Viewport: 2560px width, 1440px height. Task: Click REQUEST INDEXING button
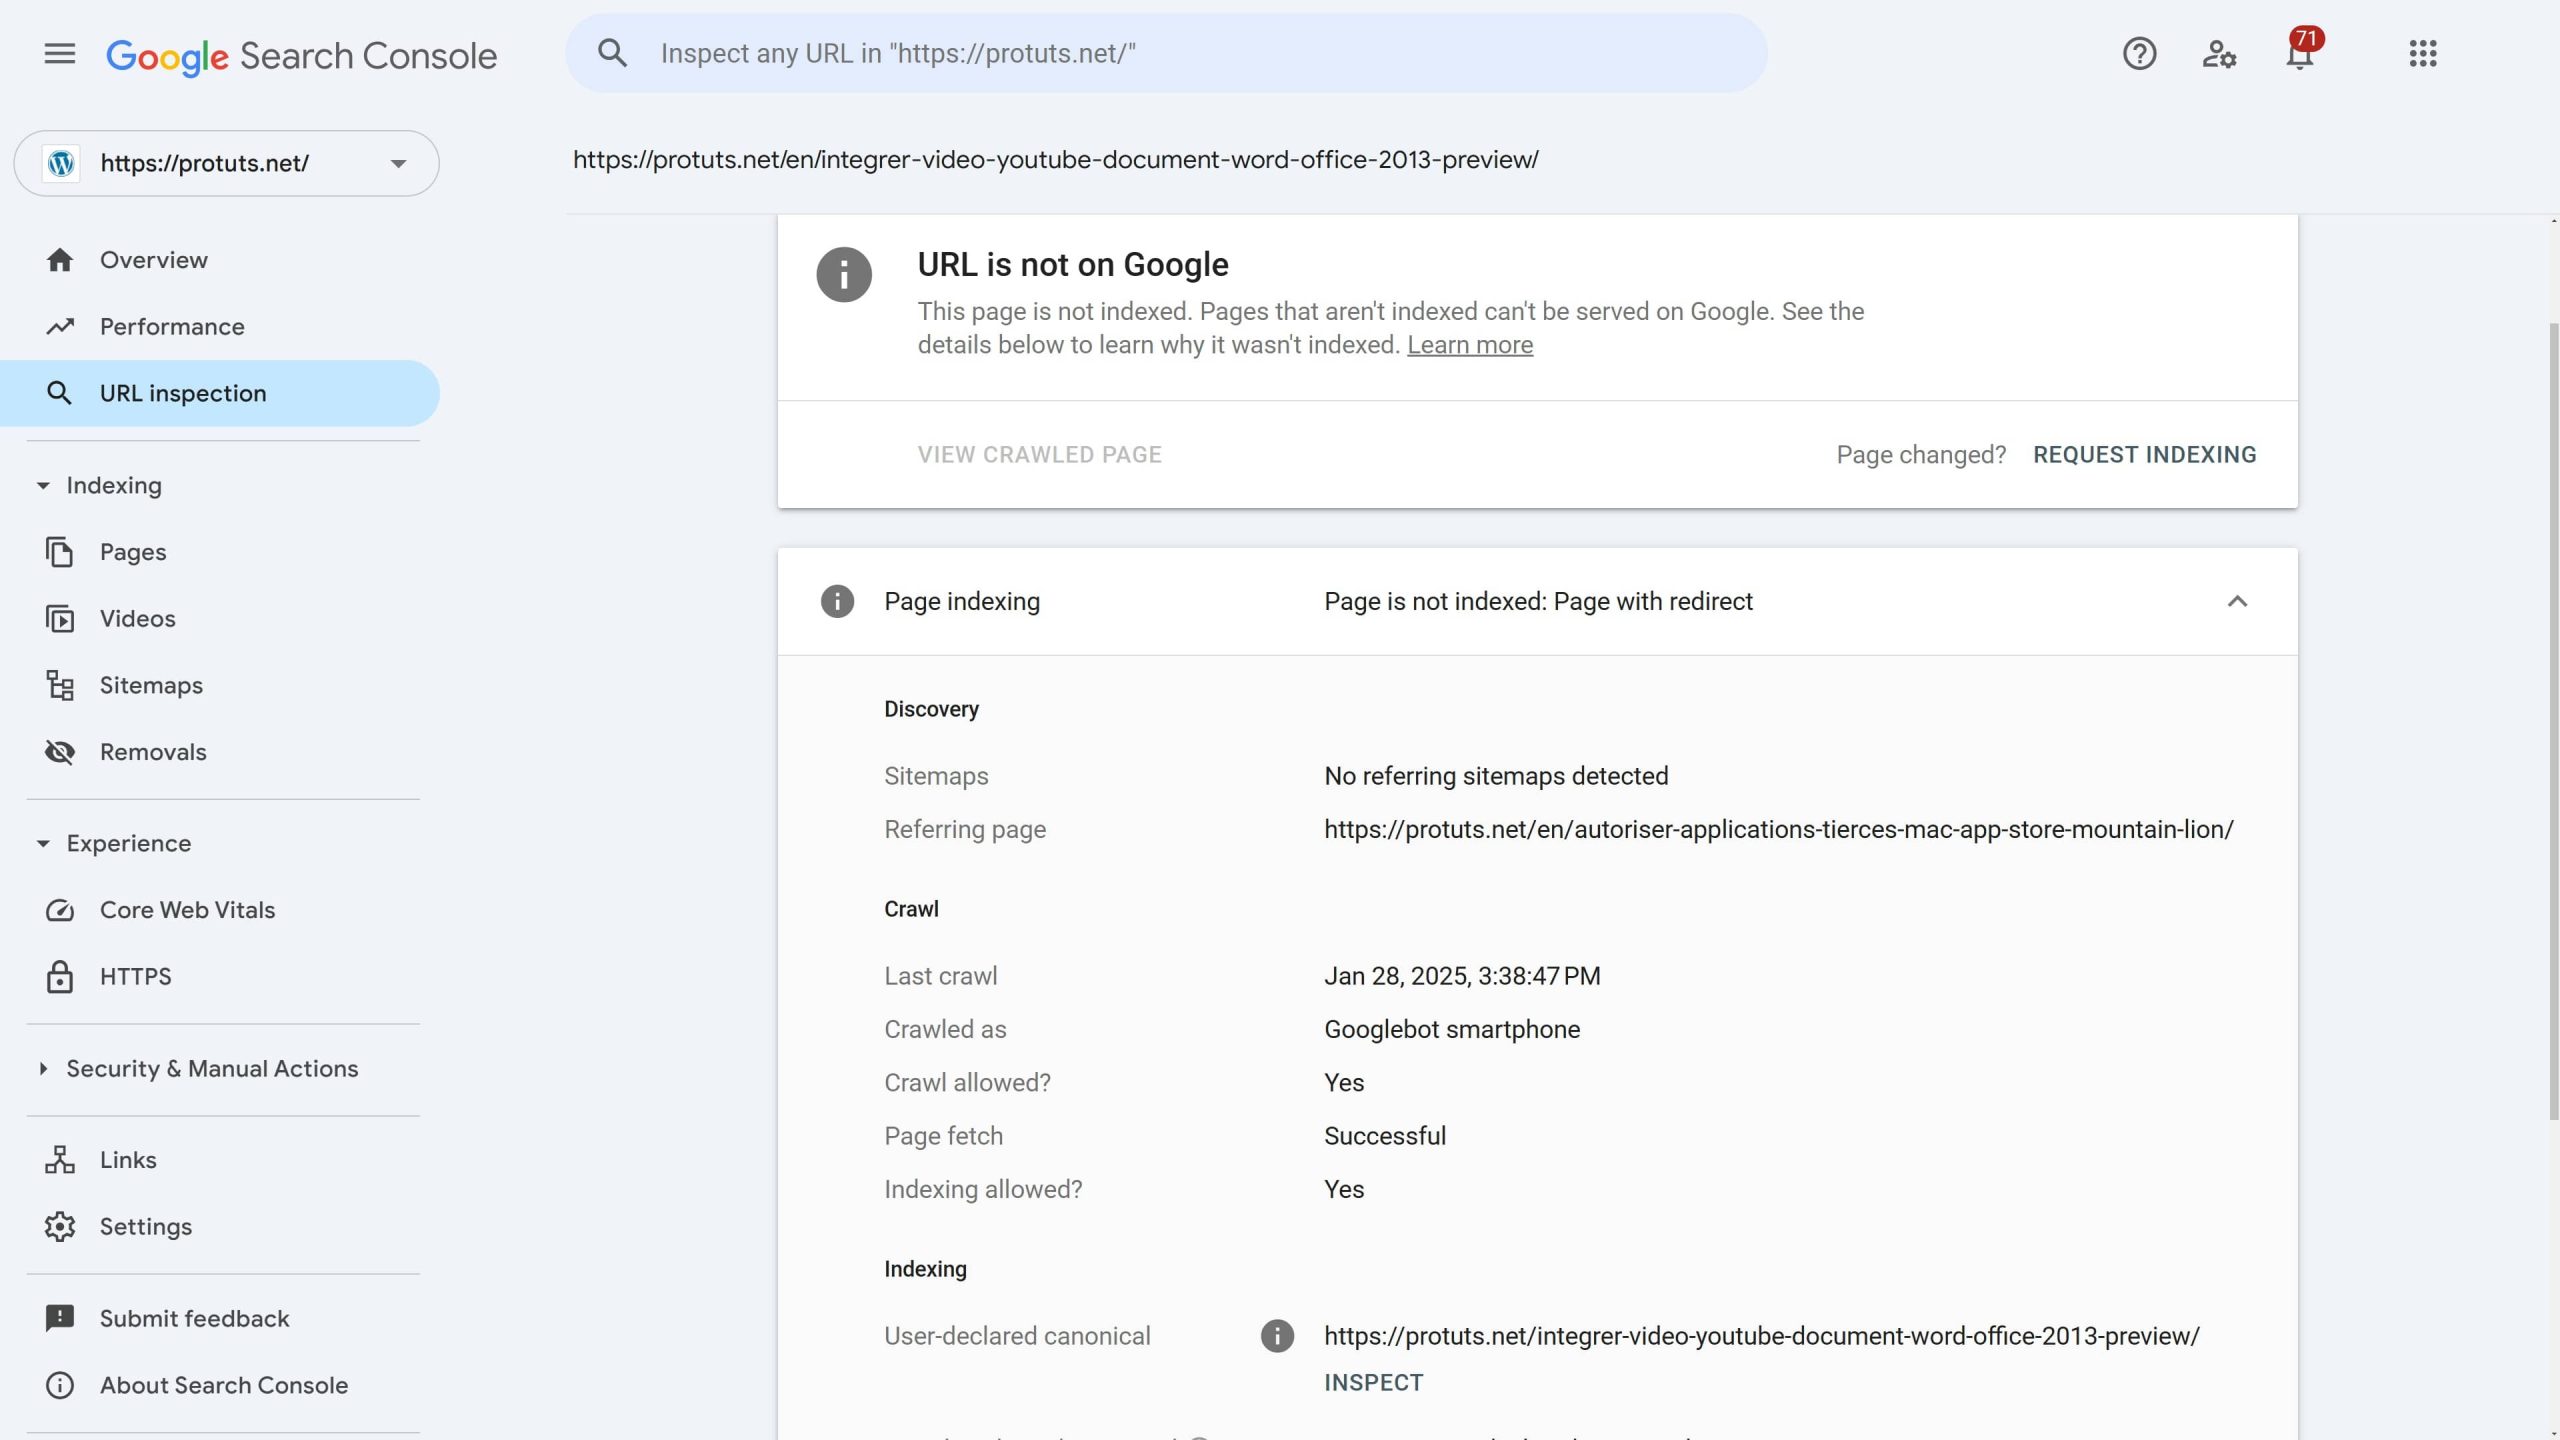[2144, 455]
